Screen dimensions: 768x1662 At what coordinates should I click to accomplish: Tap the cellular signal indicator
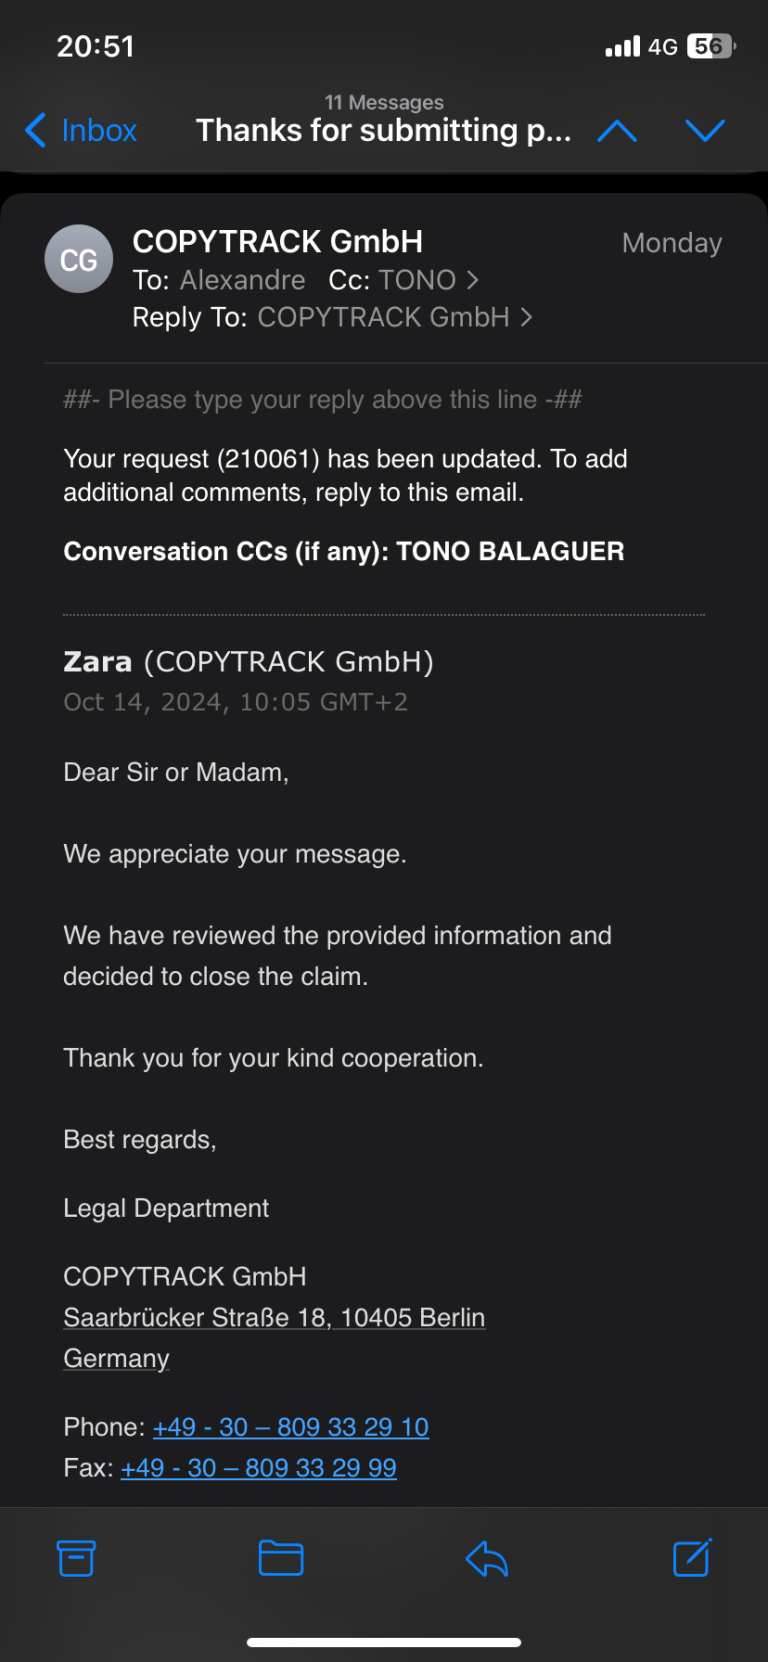(621, 45)
